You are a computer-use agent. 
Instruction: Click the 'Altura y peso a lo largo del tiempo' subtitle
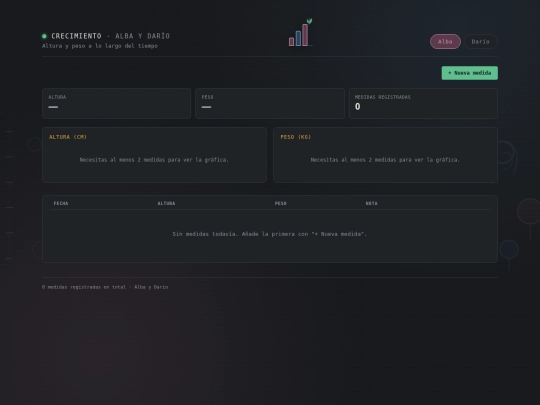tap(100, 46)
